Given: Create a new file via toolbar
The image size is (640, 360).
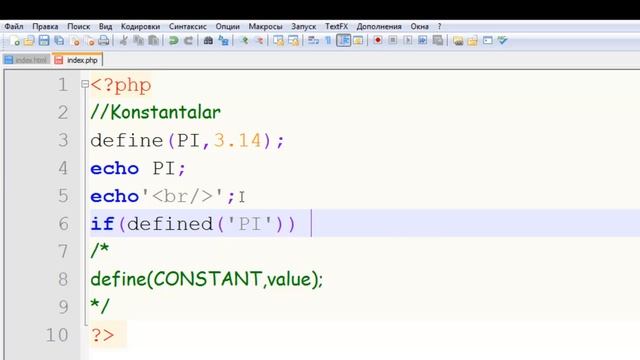Looking at the screenshot, I should tap(15, 40).
